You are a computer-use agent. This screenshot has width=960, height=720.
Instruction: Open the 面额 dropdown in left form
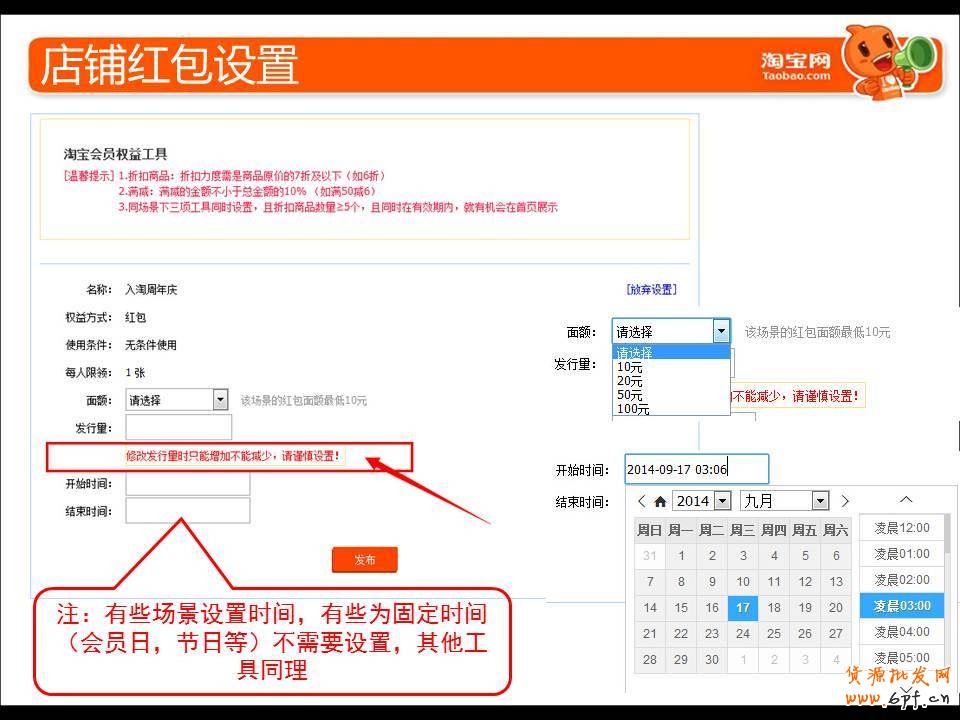pos(221,400)
